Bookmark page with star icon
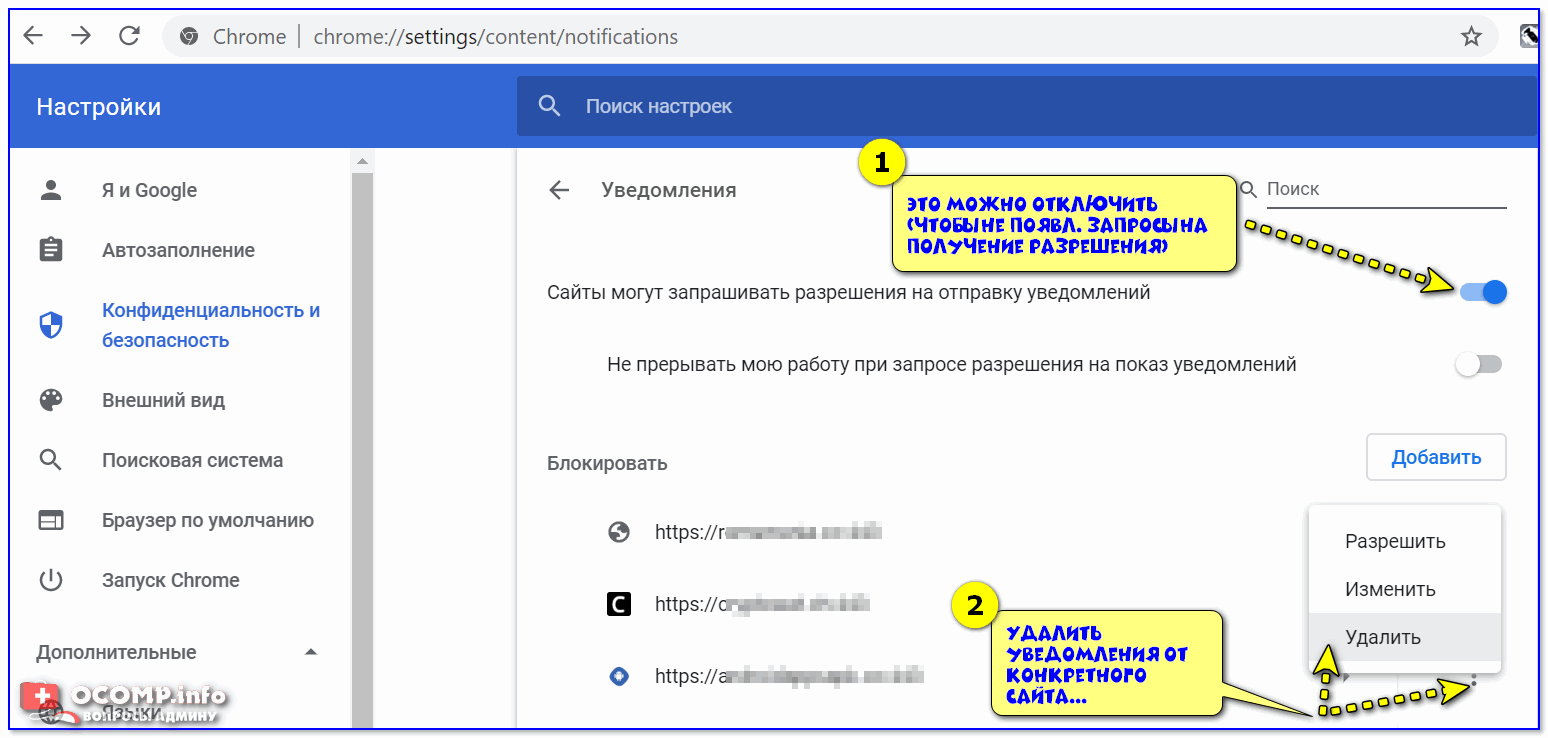Viewport: 1548px width, 738px height. point(1471,37)
